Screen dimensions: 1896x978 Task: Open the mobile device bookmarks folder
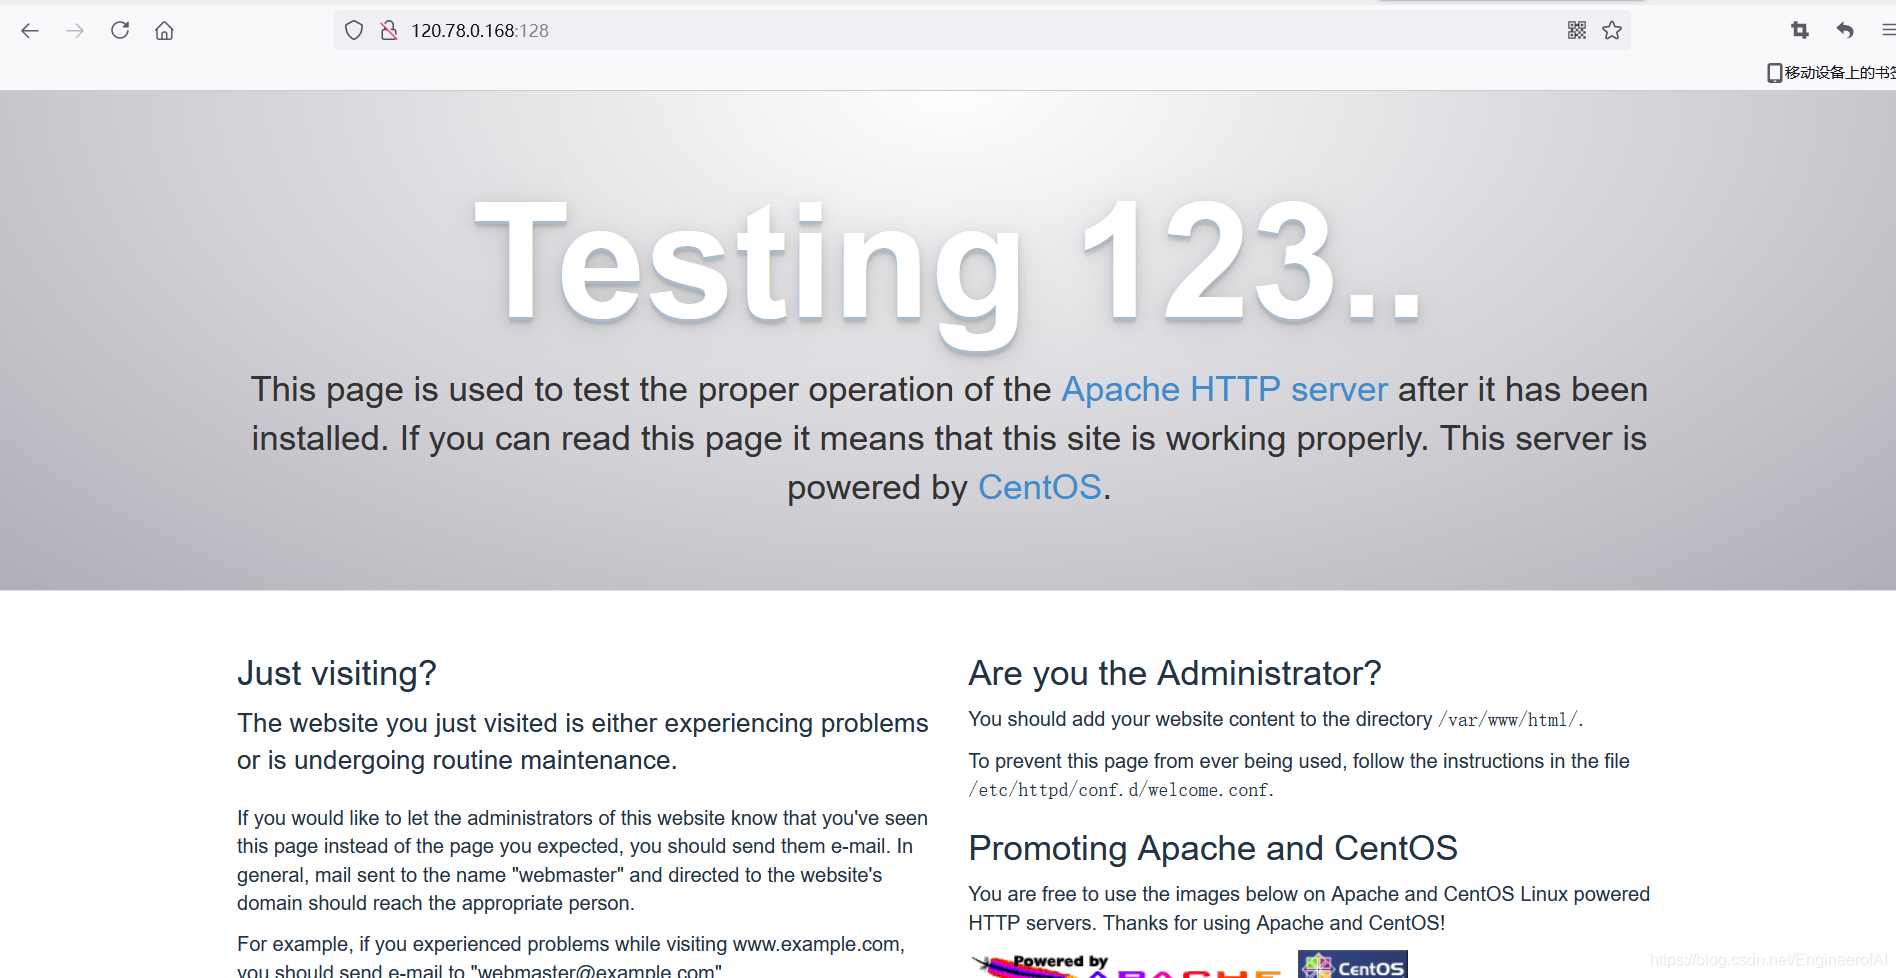pyautogui.click(x=1831, y=73)
